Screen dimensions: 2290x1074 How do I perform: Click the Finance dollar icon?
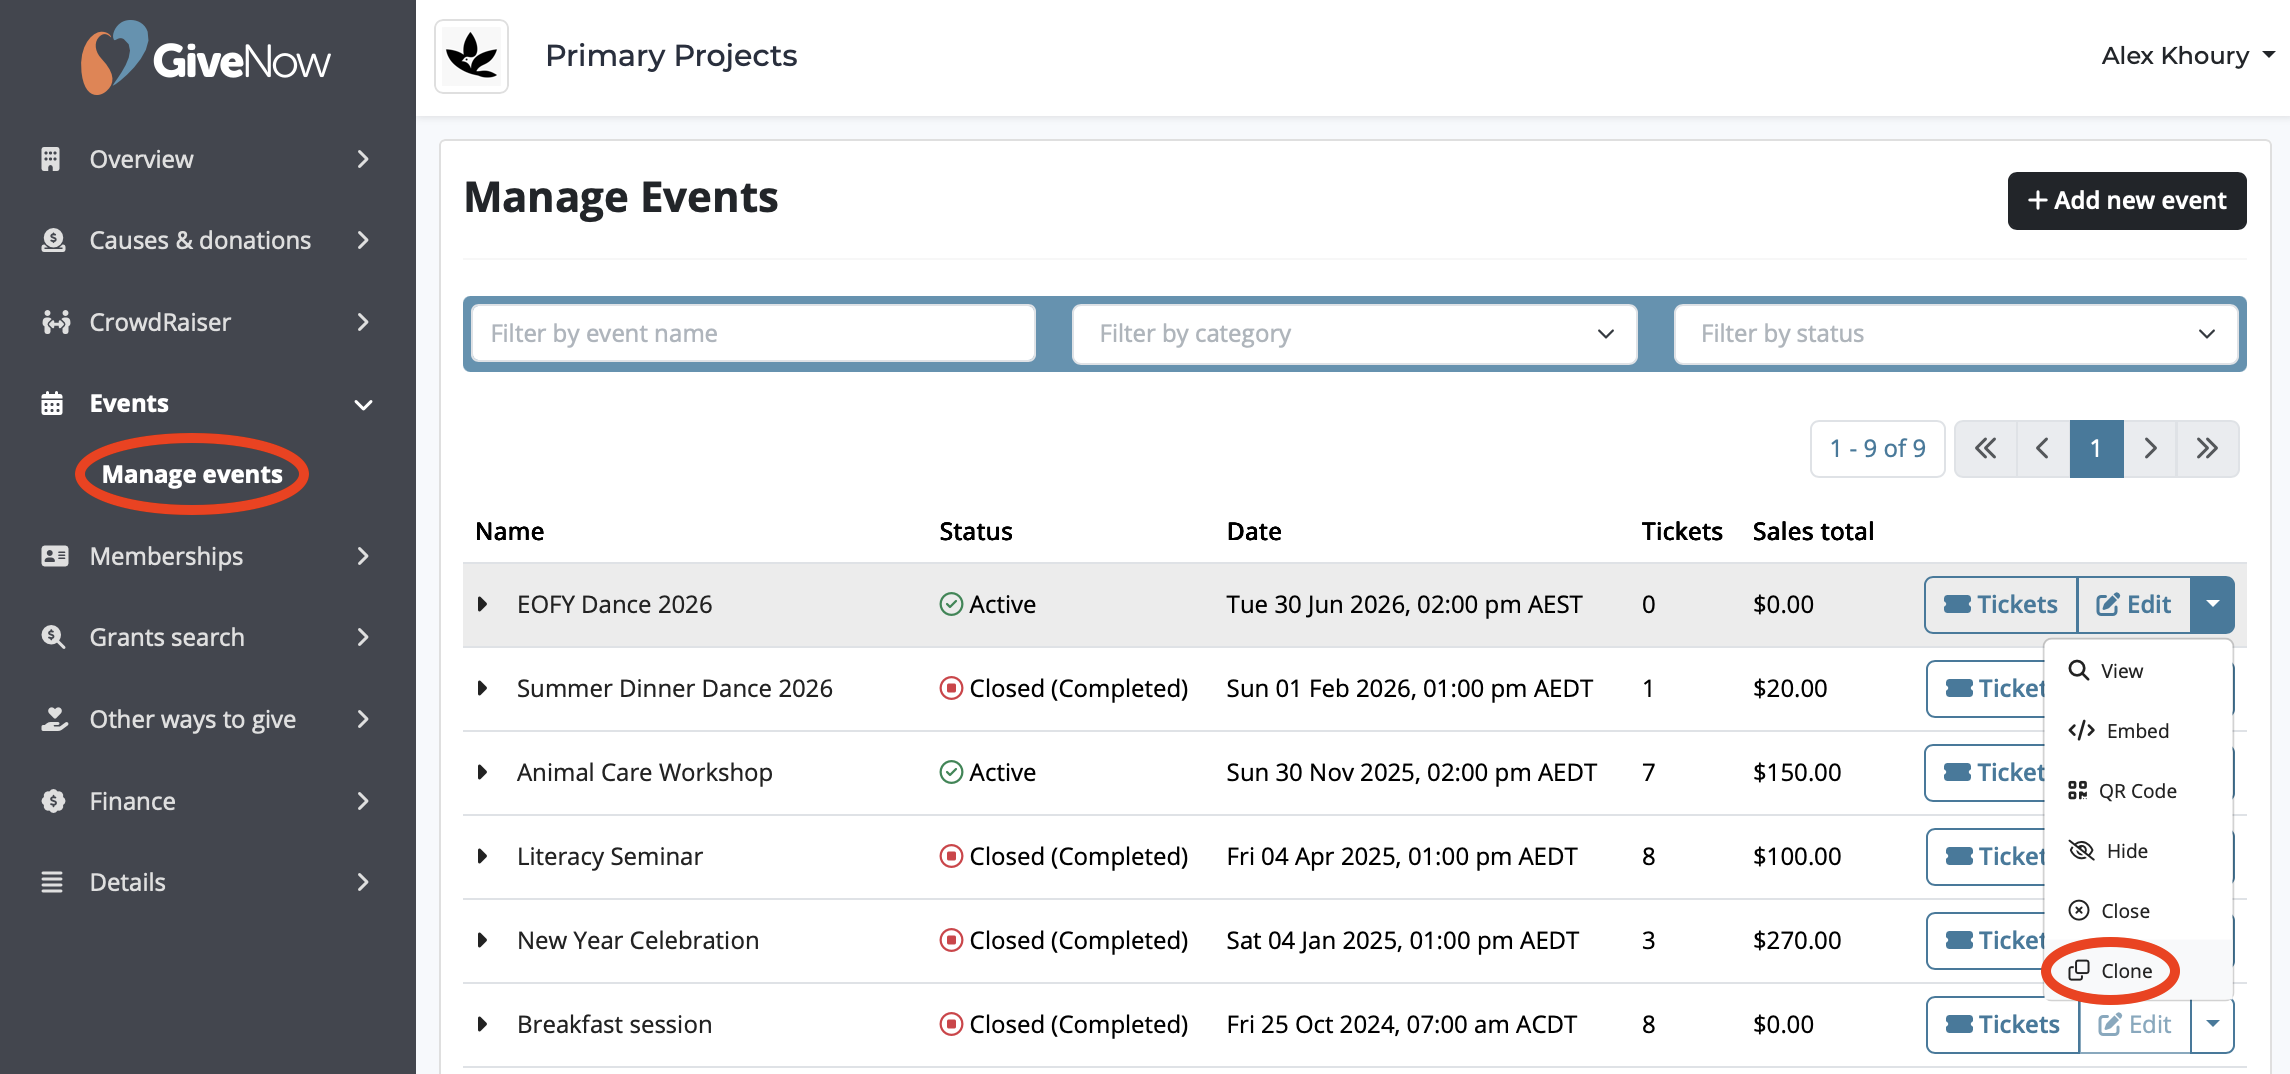53,801
